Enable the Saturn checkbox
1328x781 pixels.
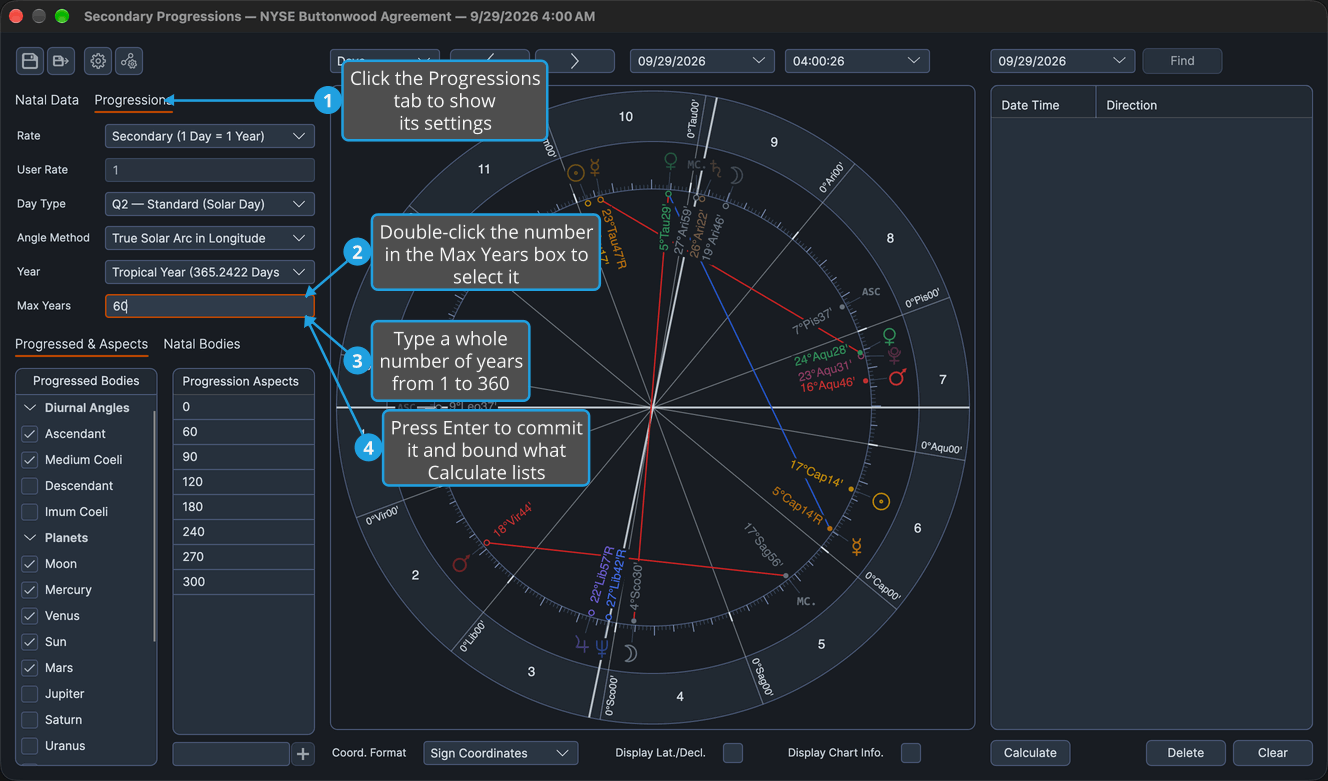tap(30, 720)
